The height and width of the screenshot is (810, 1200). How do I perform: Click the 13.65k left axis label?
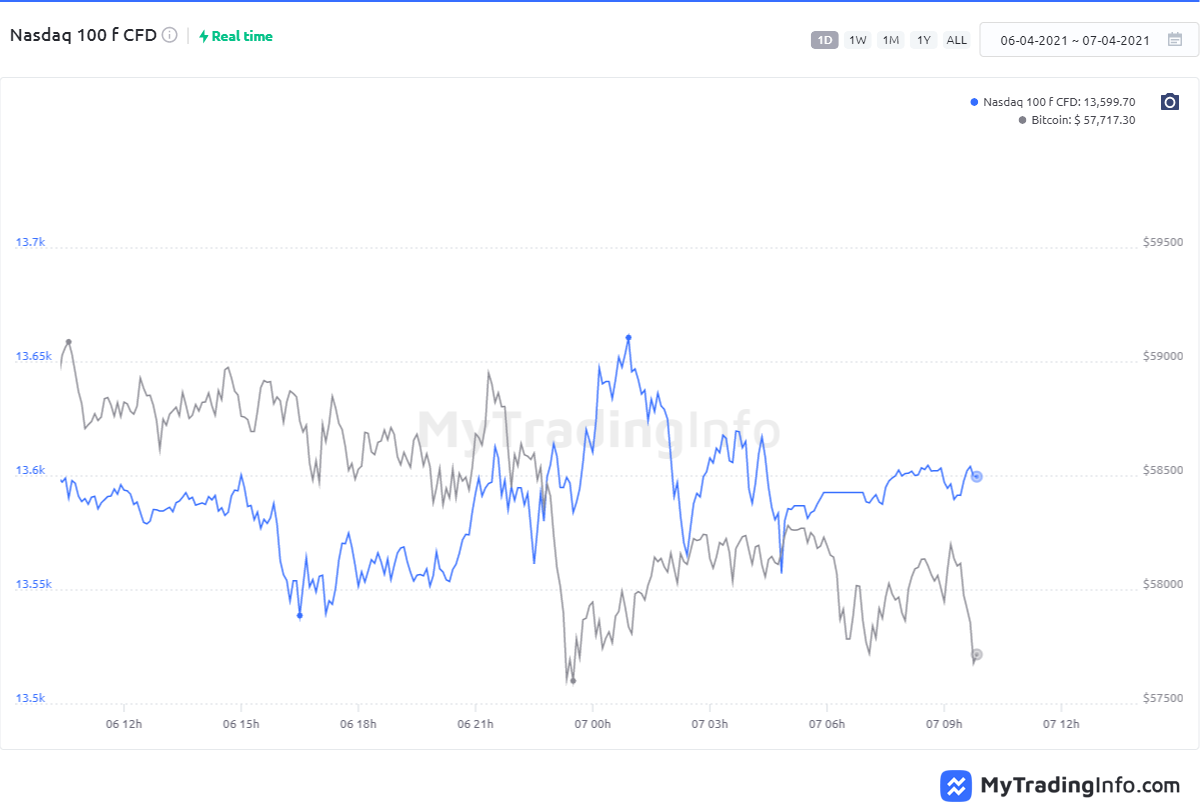pos(33,356)
